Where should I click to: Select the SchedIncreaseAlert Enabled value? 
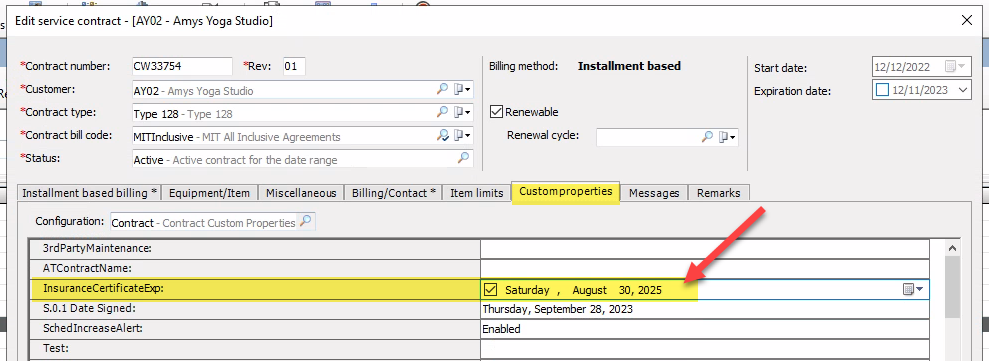tap(705, 329)
